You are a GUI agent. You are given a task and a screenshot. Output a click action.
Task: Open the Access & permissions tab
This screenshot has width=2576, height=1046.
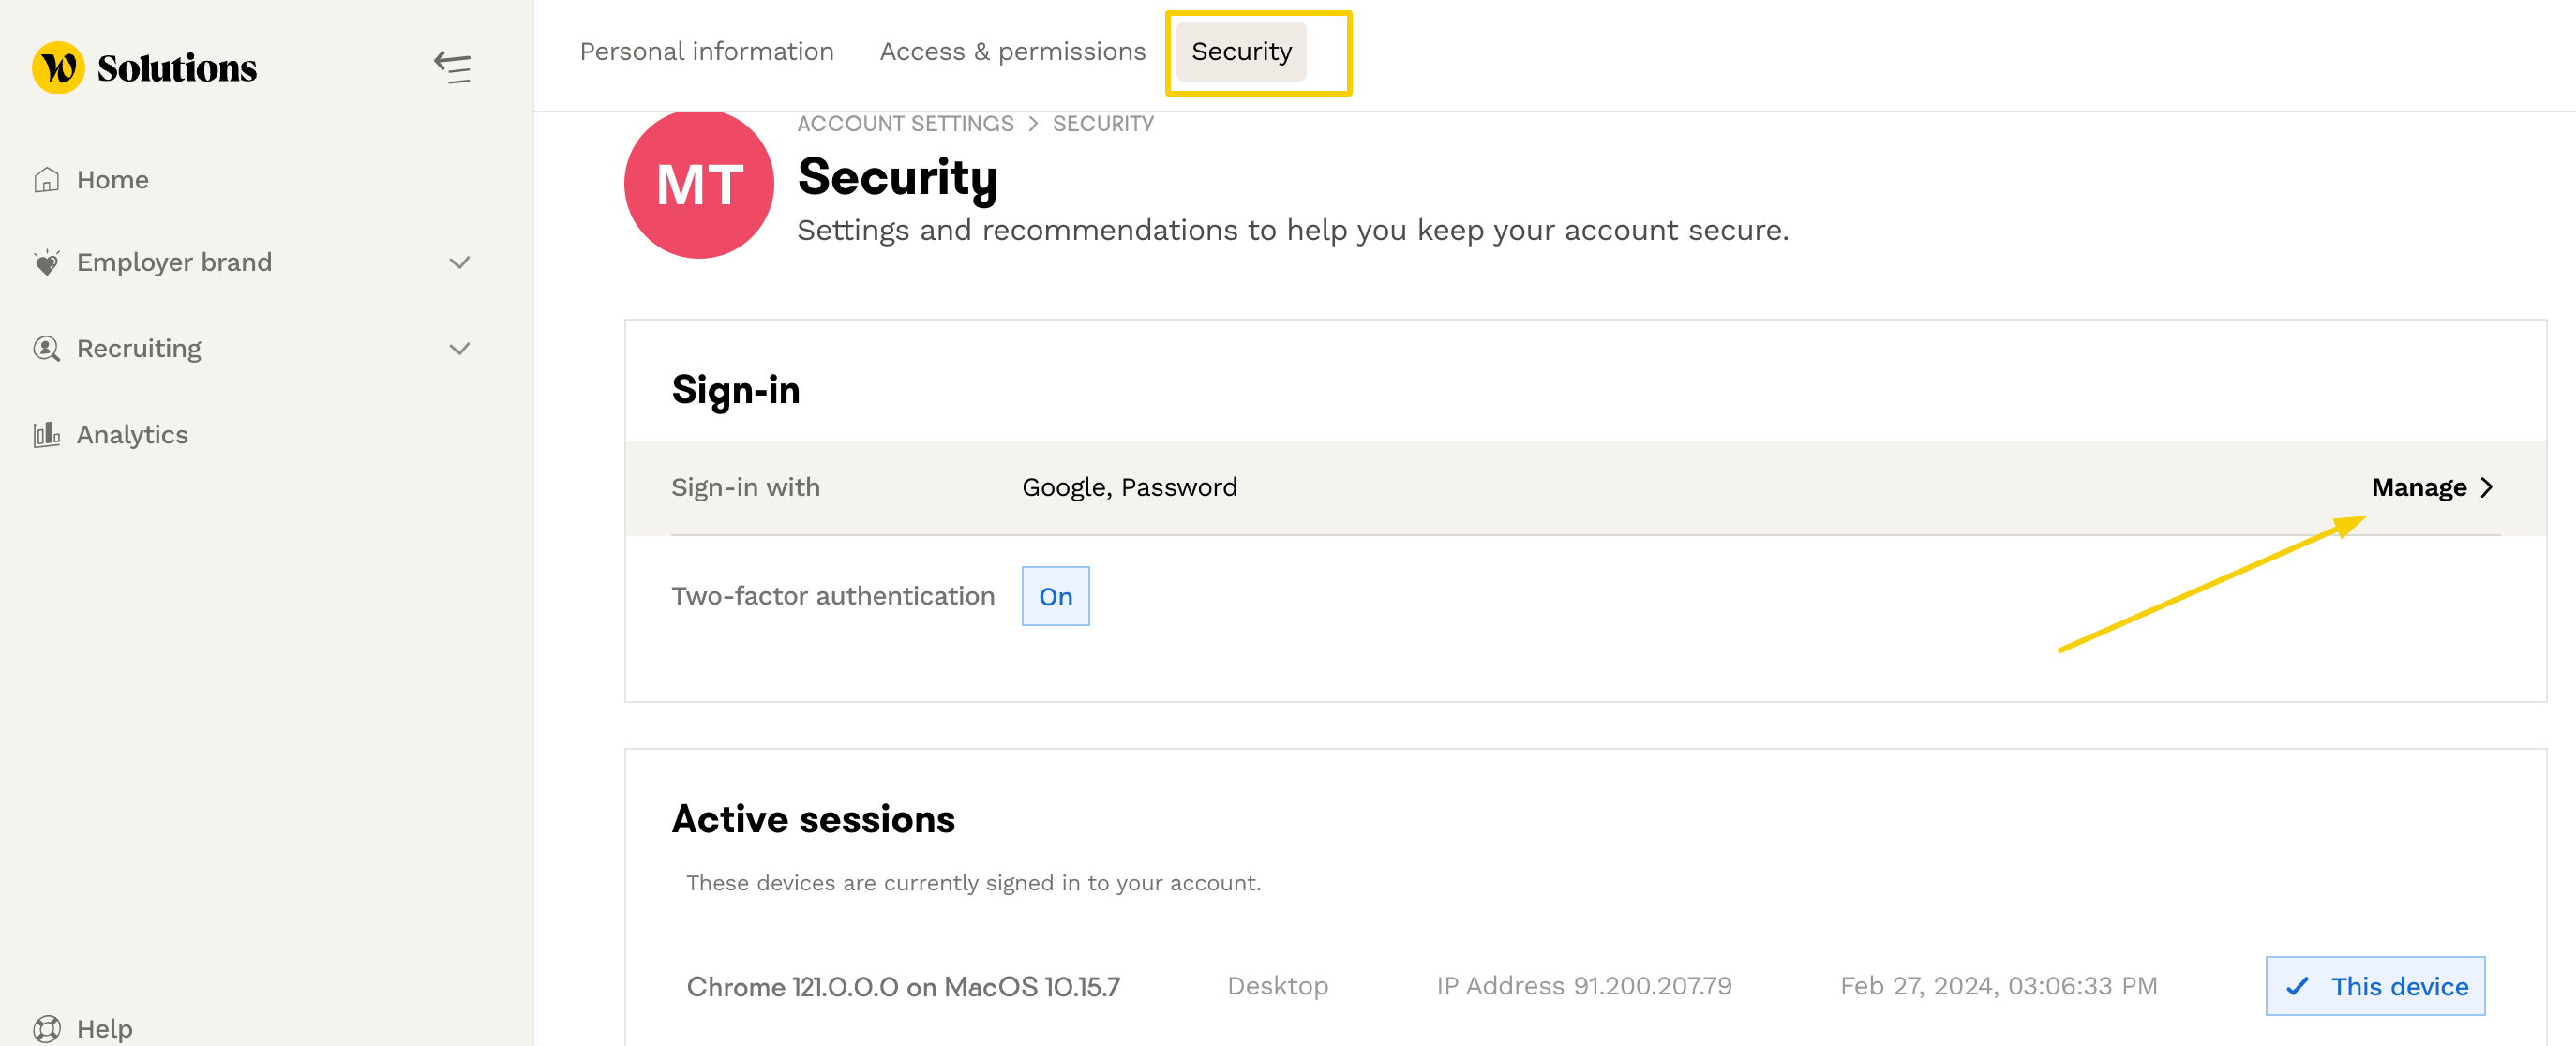pos(1012,52)
